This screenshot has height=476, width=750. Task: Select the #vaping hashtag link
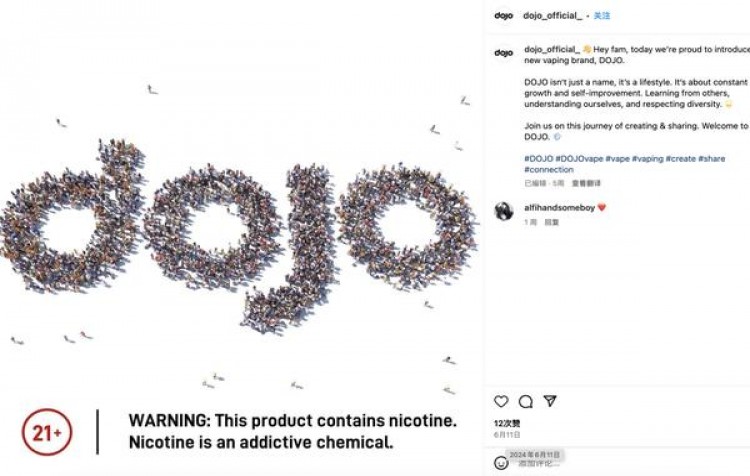tap(647, 159)
